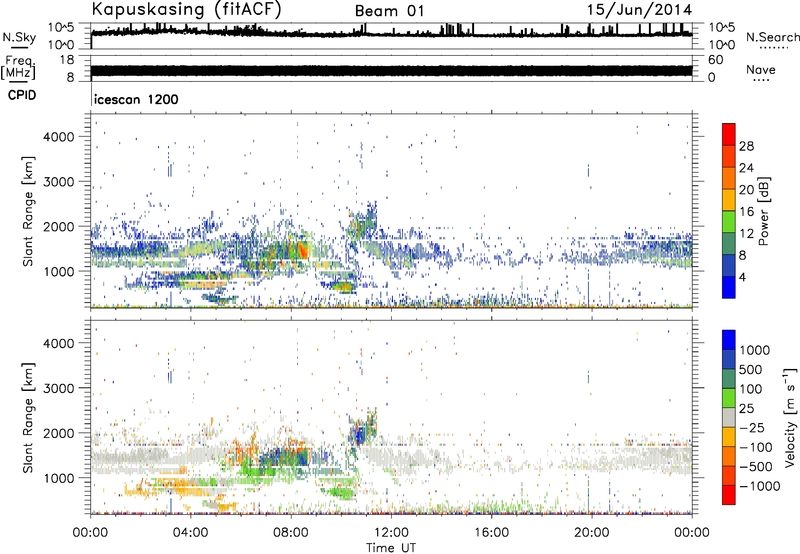Click the -1000 label on velocity colorbar
The width and height of the screenshot is (800, 554).
[759, 486]
